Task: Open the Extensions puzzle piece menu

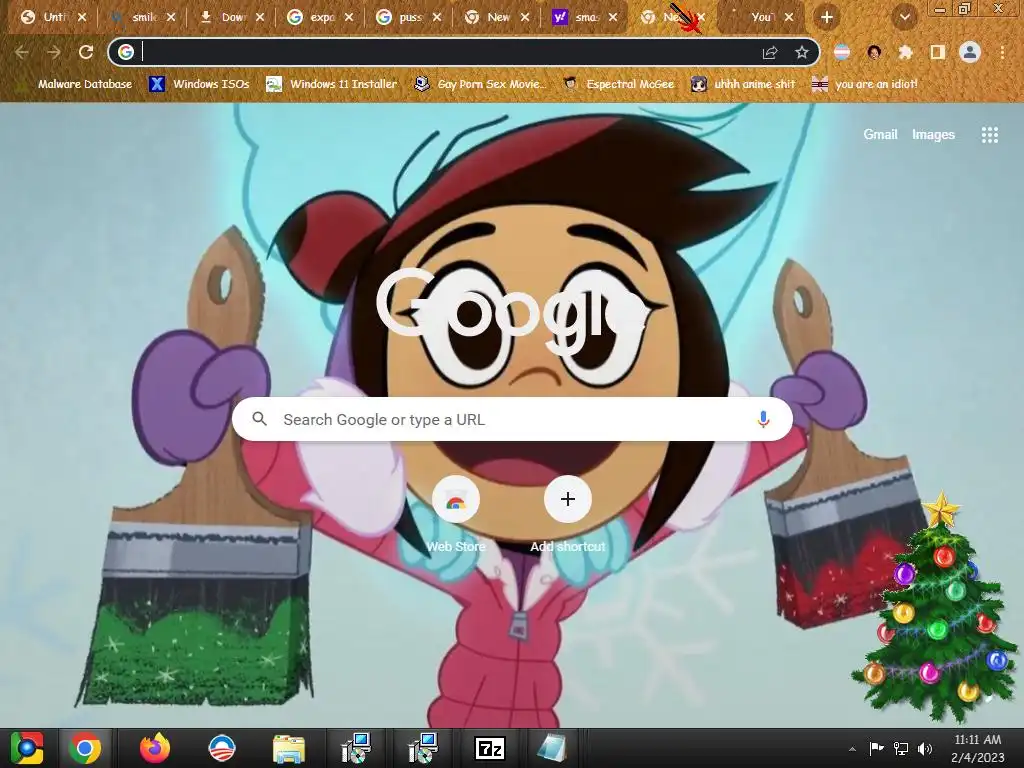Action: [x=906, y=52]
